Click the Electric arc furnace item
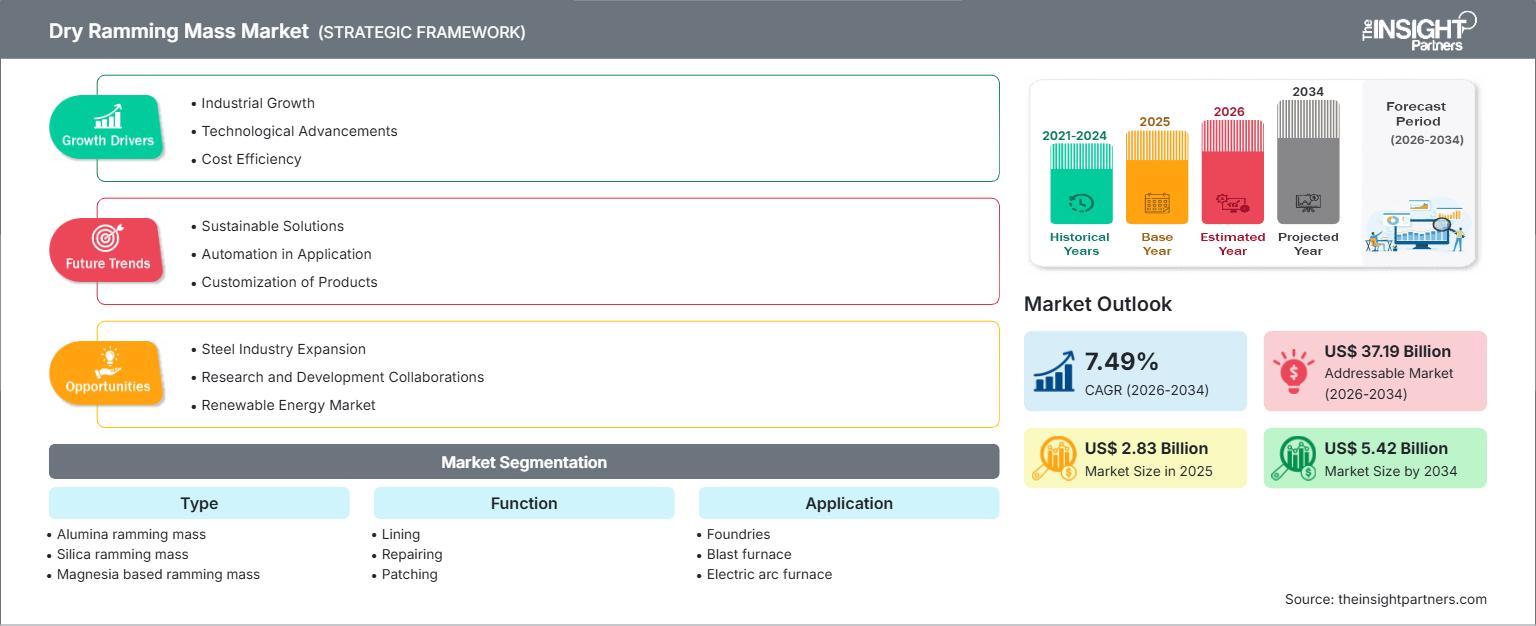This screenshot has height=626, width=1536. pos(769,574)
